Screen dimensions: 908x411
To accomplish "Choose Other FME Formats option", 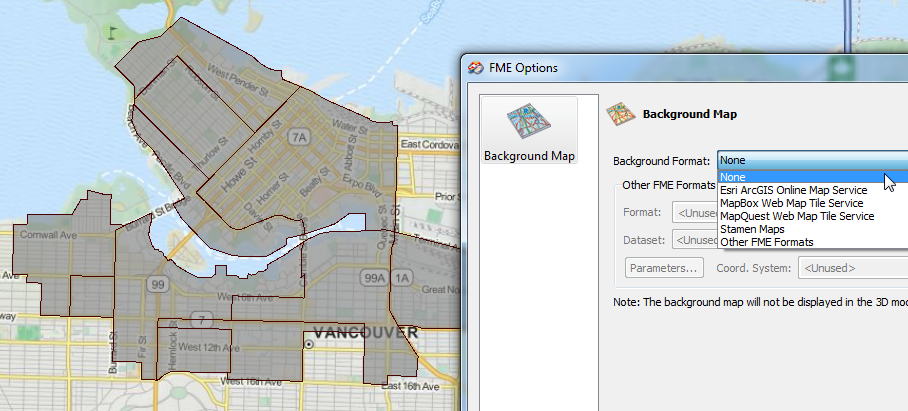I will point(767,242).
